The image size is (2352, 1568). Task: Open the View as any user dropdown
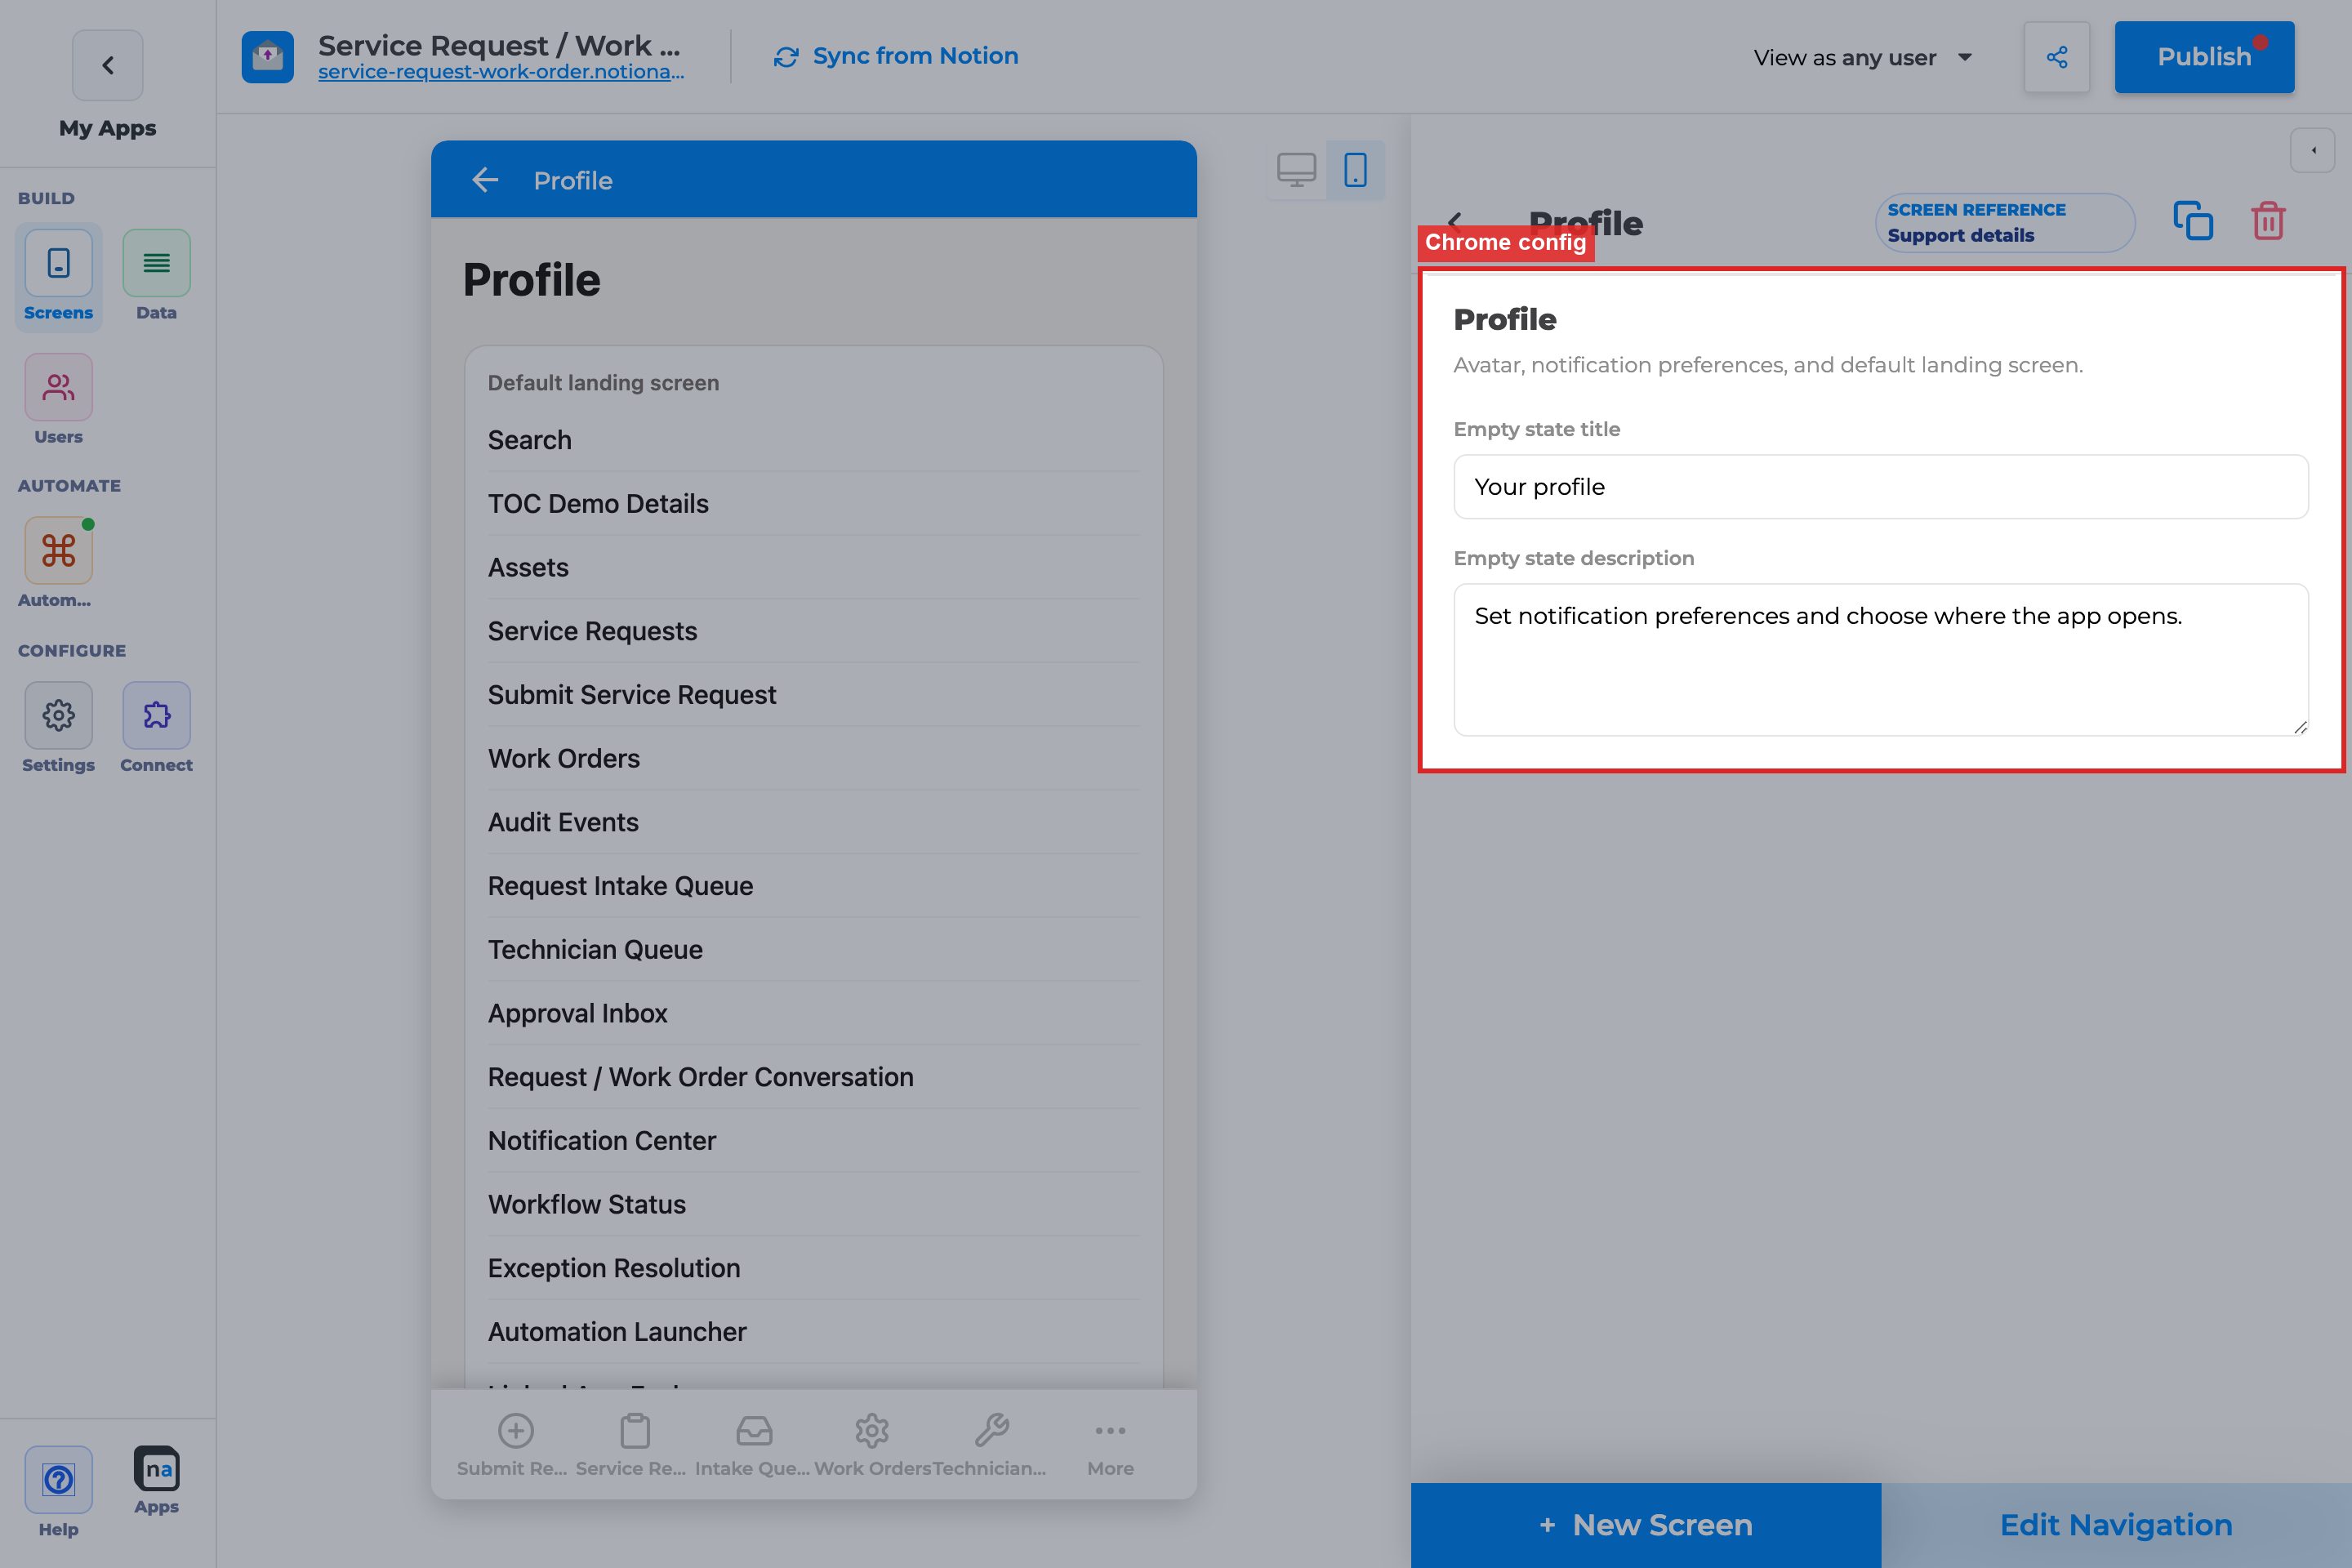coord(1862,57)
